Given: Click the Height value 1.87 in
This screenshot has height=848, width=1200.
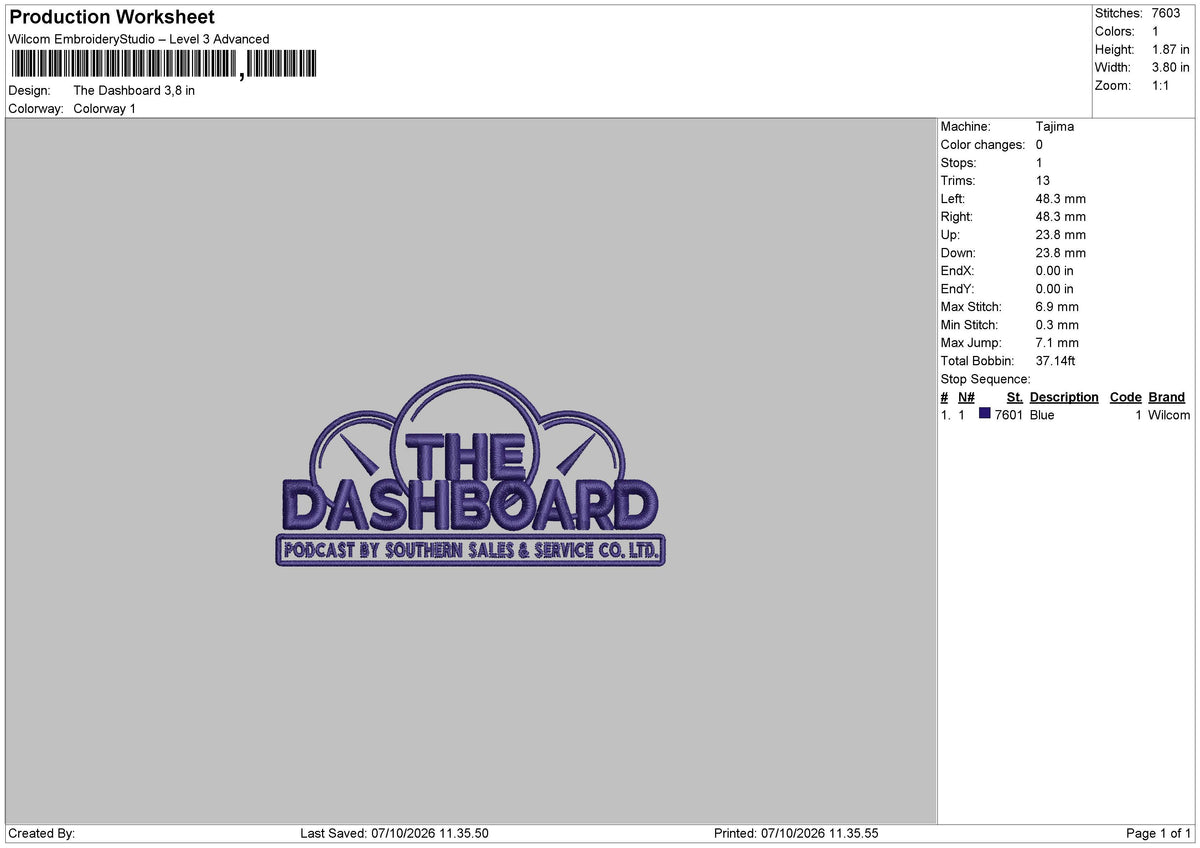Looking at the screenshot, I should tap(1171, 49).
